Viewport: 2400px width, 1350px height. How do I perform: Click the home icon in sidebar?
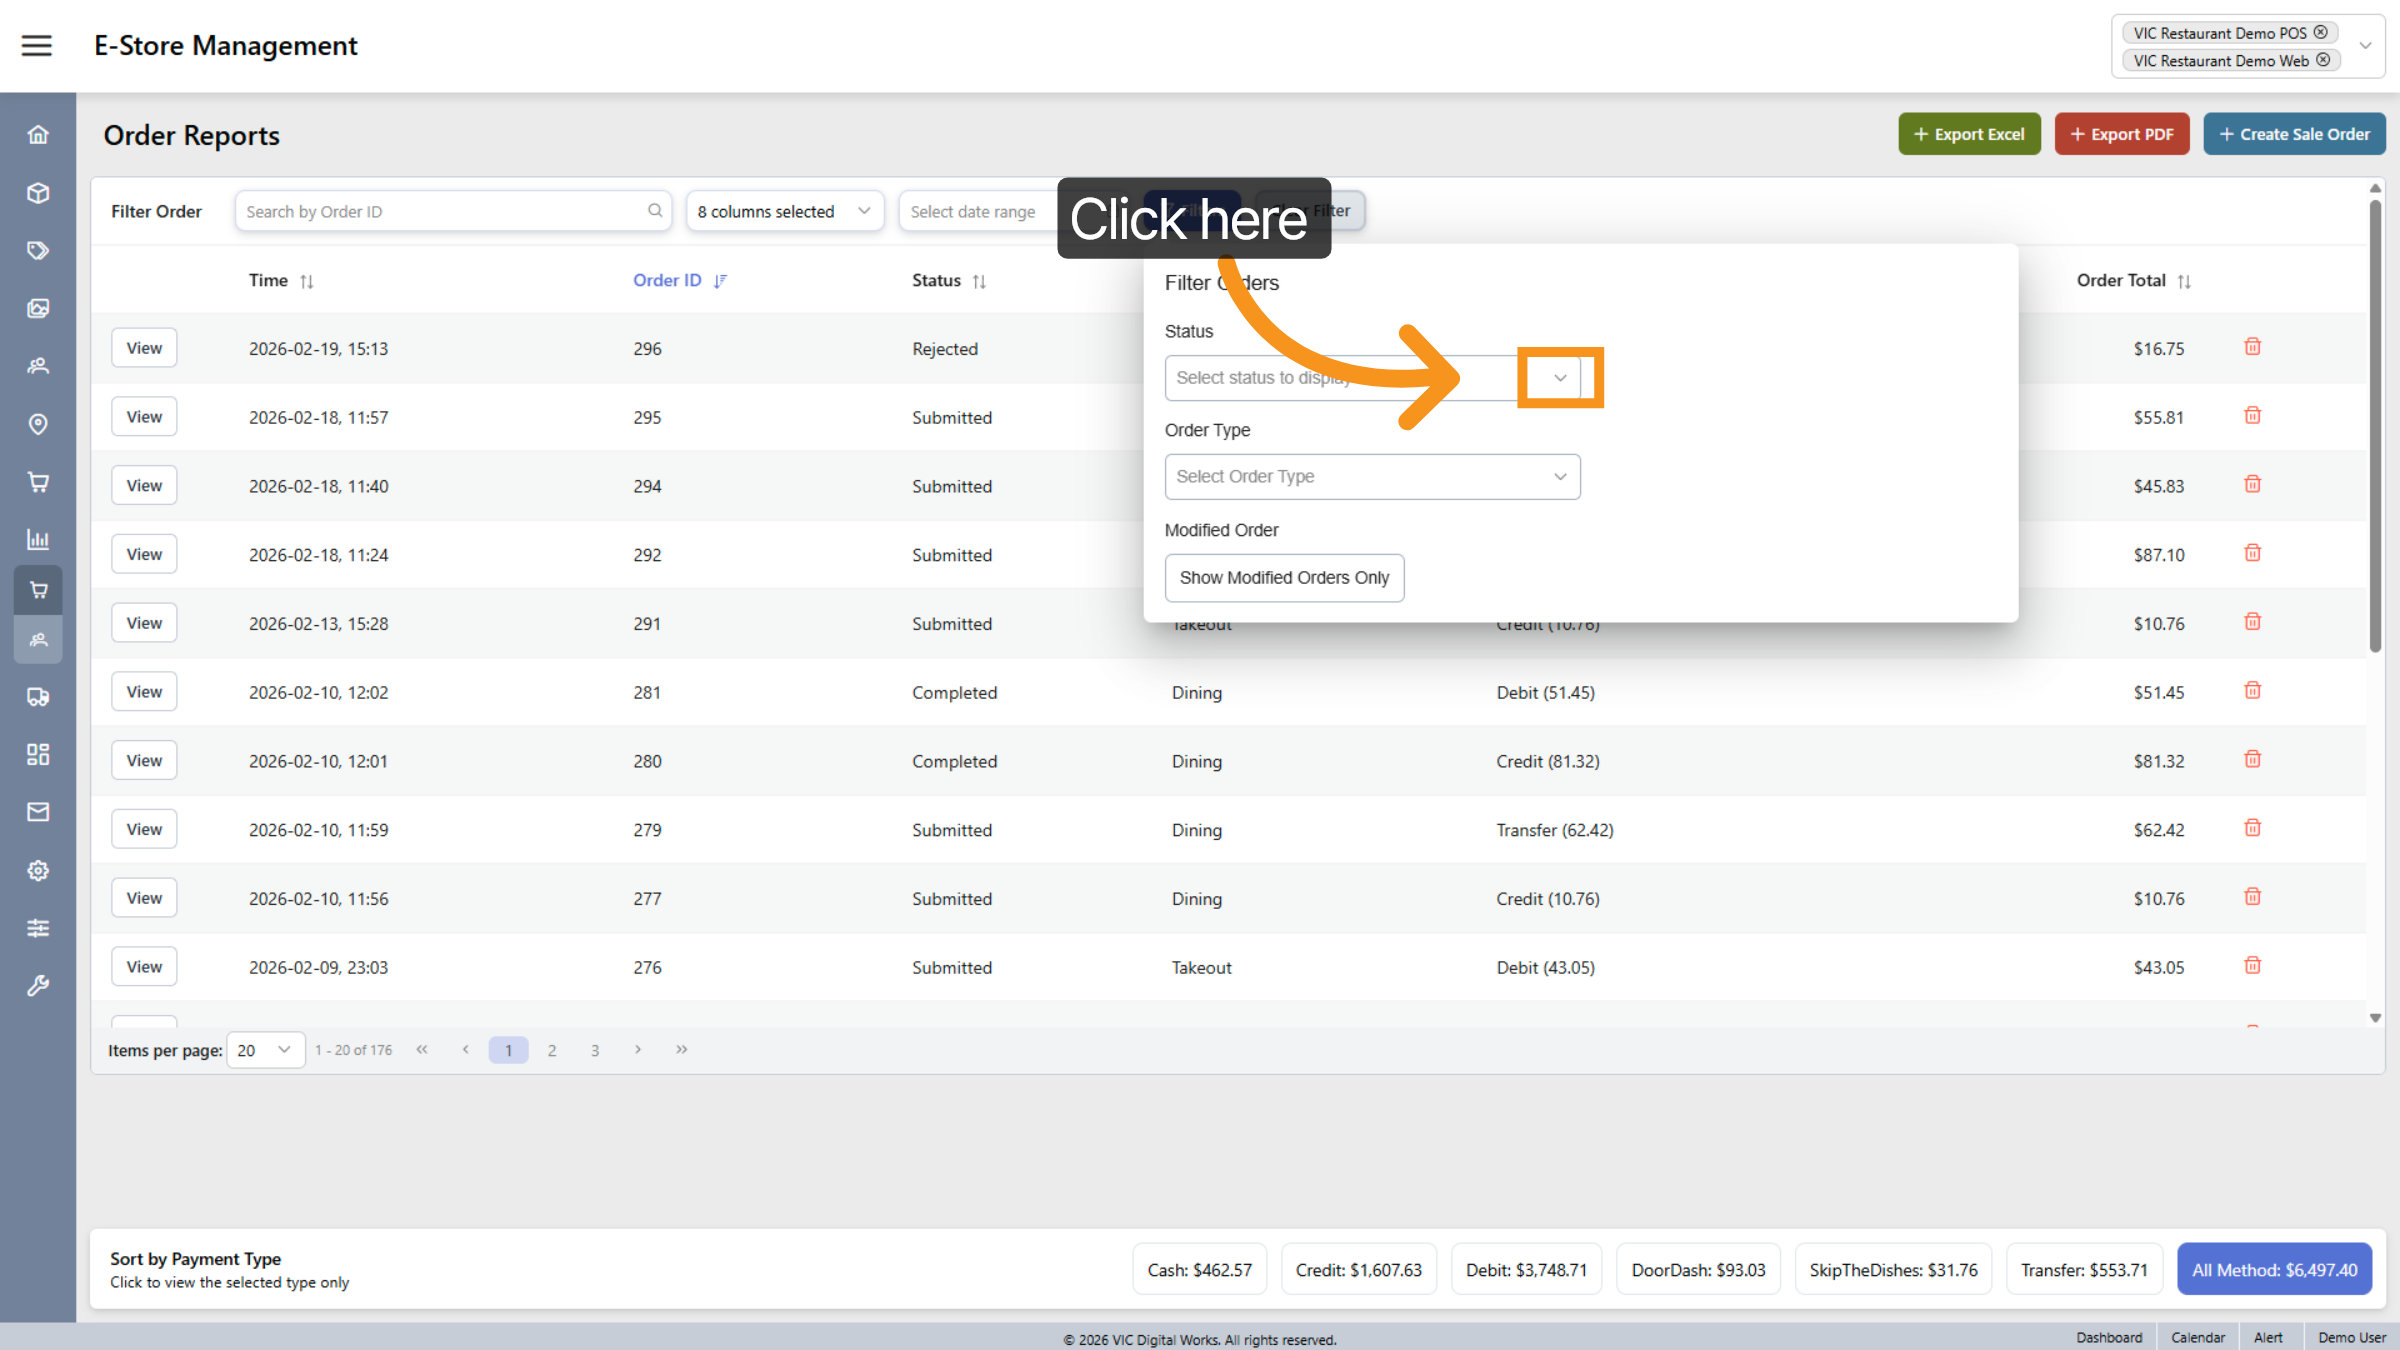coord(38,135)
